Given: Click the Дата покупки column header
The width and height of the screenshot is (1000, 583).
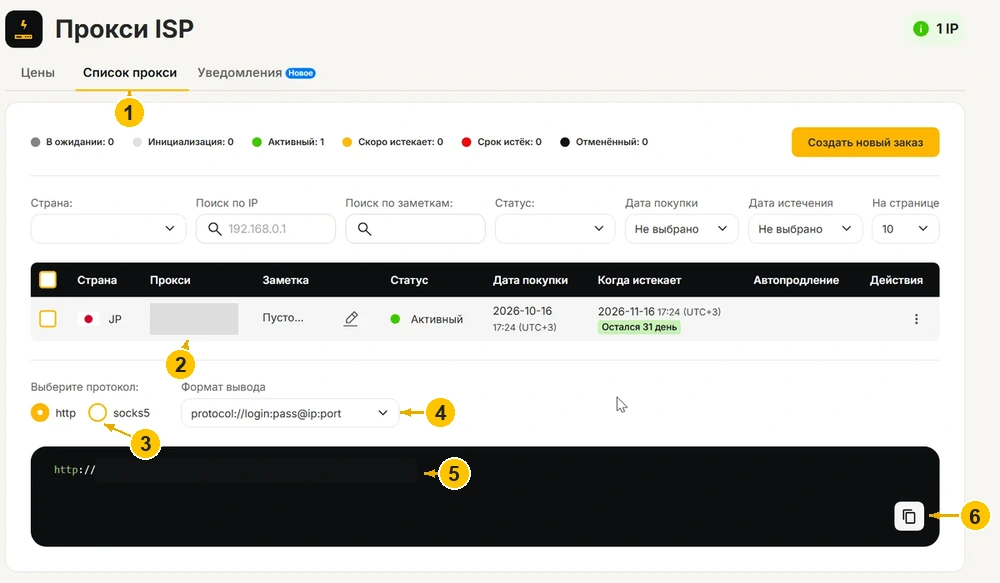Looking at the screenshot, I should tap(531, 280).
